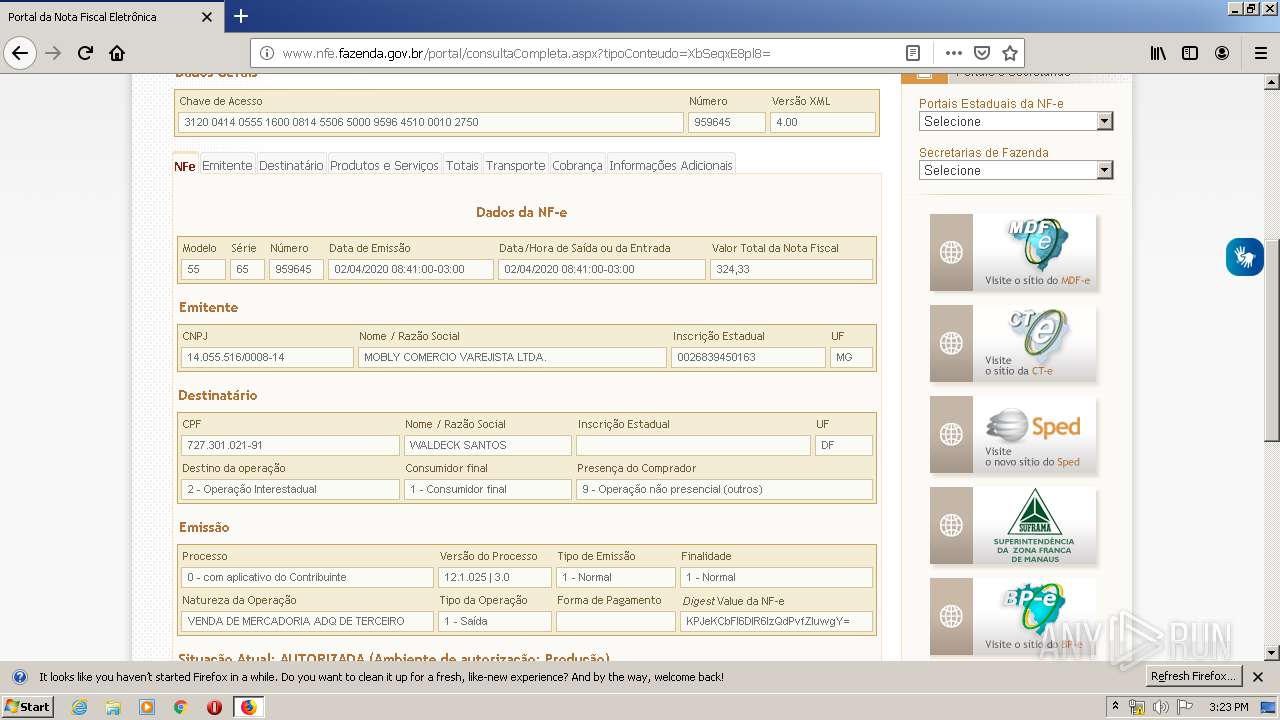Open the Transporte tab
This screenshot has width=1280, height=720.
(x=516, y=165)
